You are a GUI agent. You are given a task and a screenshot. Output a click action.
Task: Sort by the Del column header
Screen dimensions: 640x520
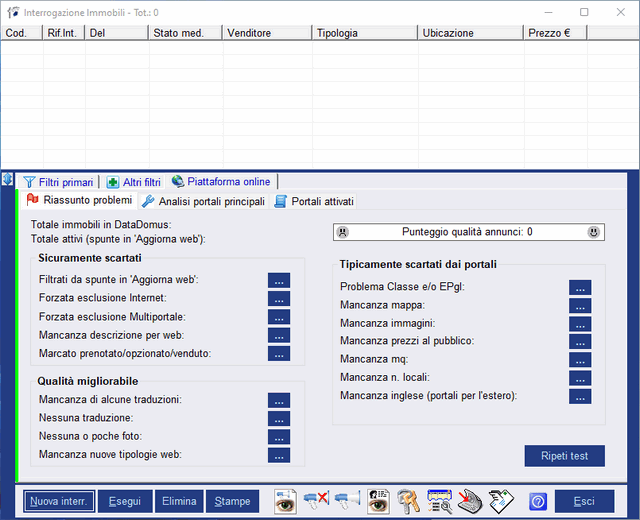tap(117, 33)
